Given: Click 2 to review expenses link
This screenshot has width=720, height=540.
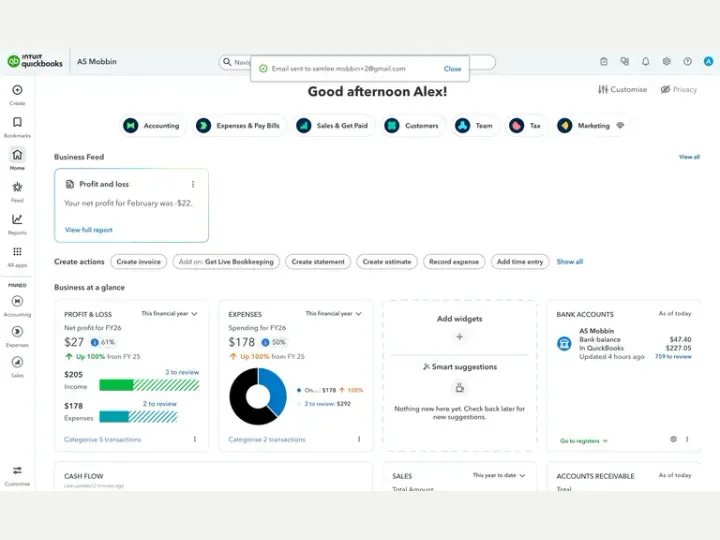Looking at the screenshot, I should coord(159,404).
